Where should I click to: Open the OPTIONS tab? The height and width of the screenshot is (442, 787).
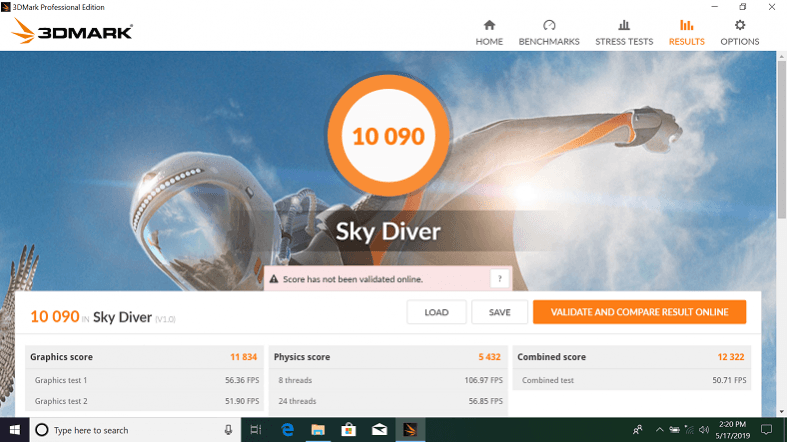coord(739,33)
